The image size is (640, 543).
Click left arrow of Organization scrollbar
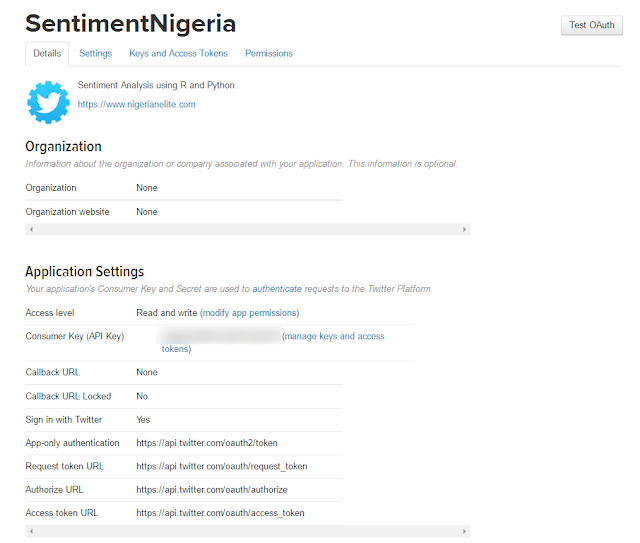[31, 229]
